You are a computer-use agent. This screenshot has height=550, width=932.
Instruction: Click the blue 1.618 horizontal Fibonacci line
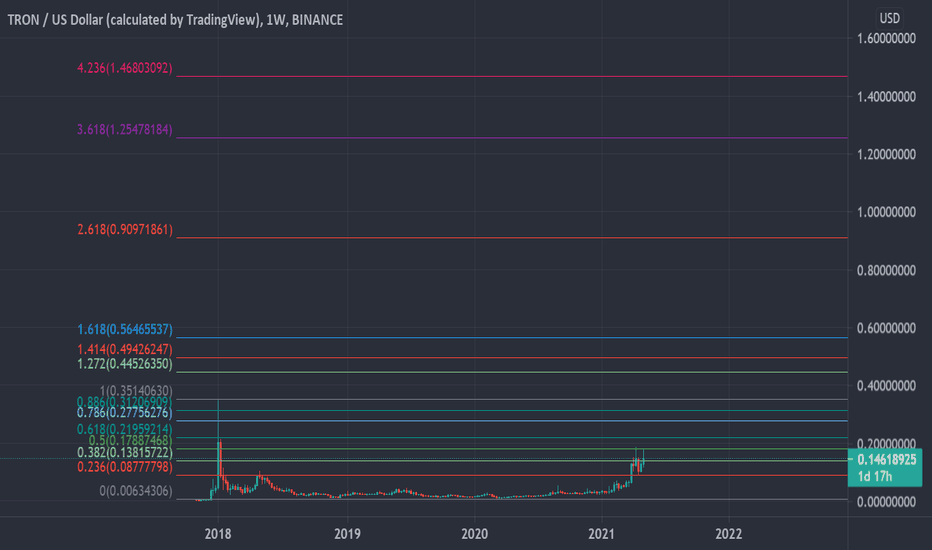512,338
